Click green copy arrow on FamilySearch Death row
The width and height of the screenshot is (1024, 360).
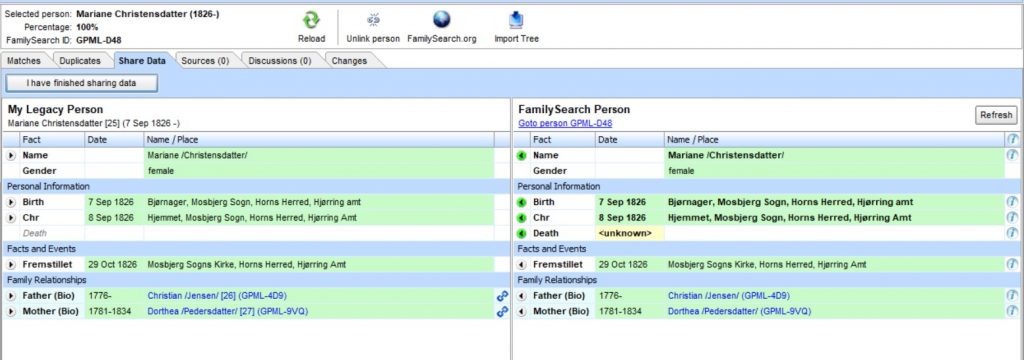521,234
